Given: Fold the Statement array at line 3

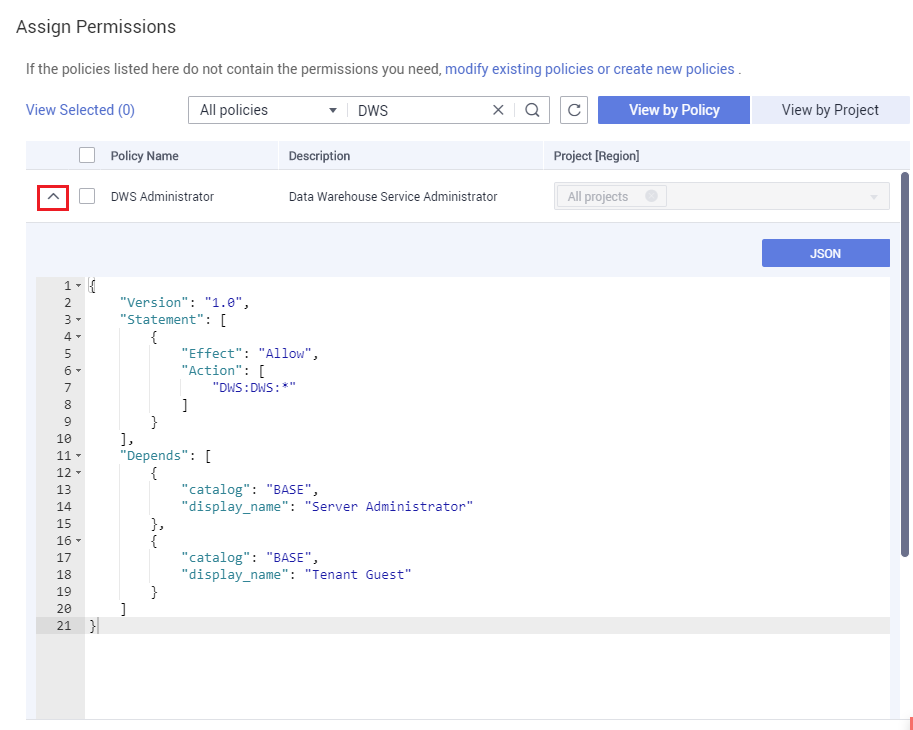Looking at the screenshot, I should pyautogui.click(x=79, y=320).
